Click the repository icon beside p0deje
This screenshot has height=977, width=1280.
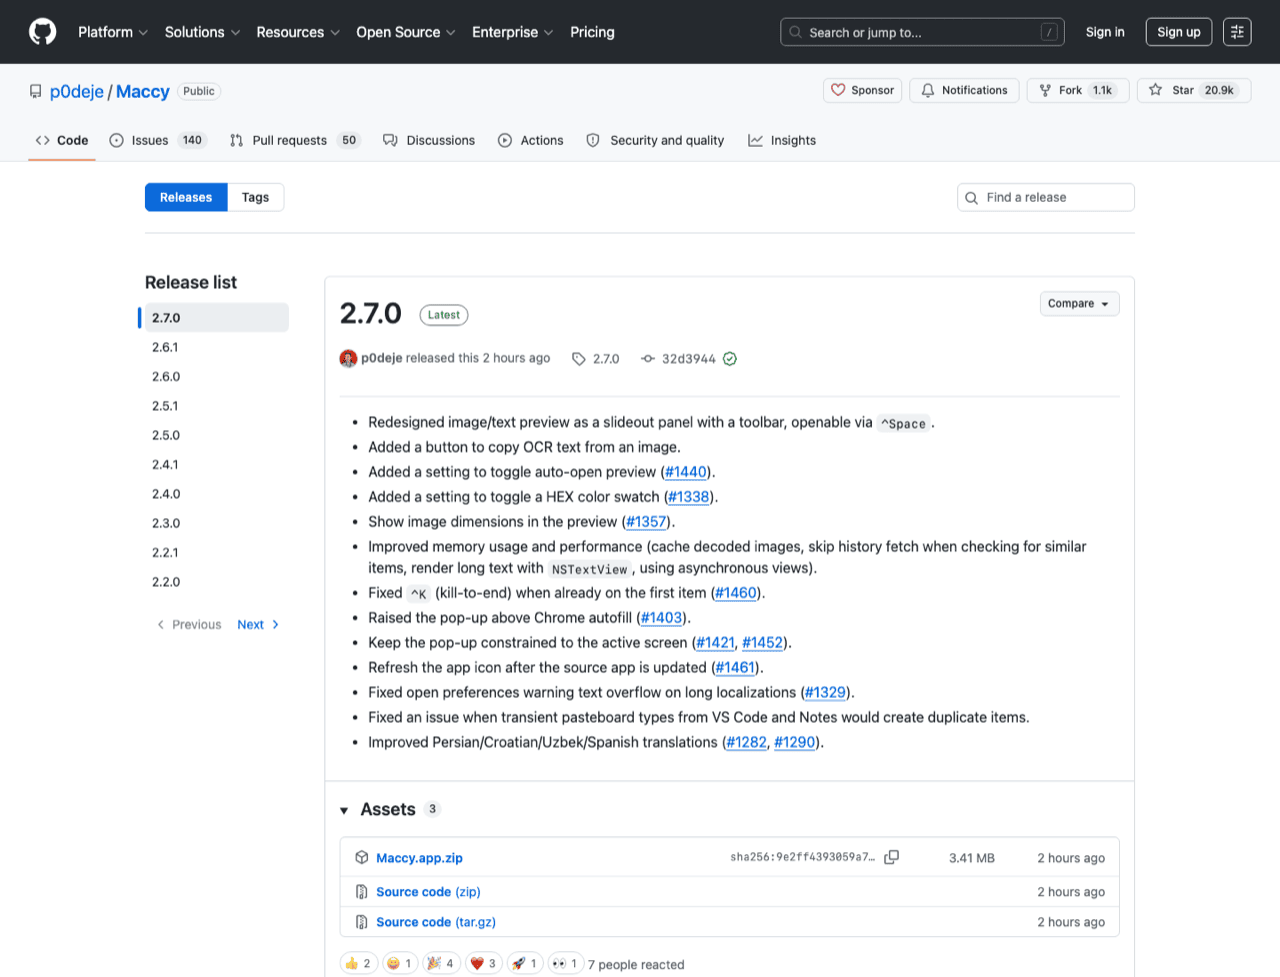pos(36,91)
